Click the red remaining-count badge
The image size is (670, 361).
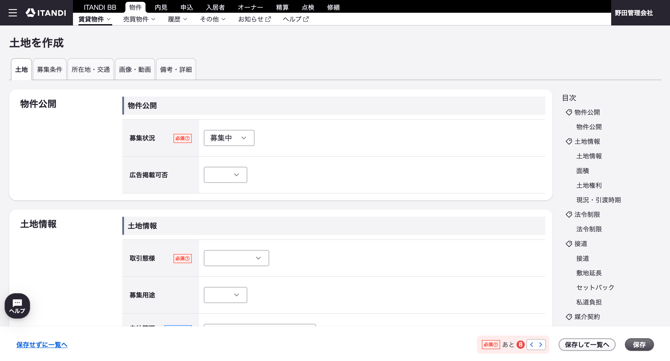(520, 345)
